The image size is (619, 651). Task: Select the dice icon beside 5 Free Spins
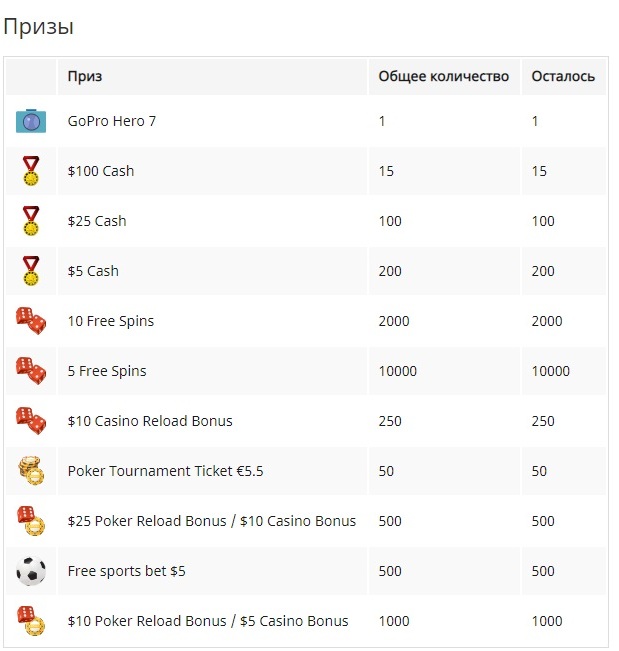31,370
